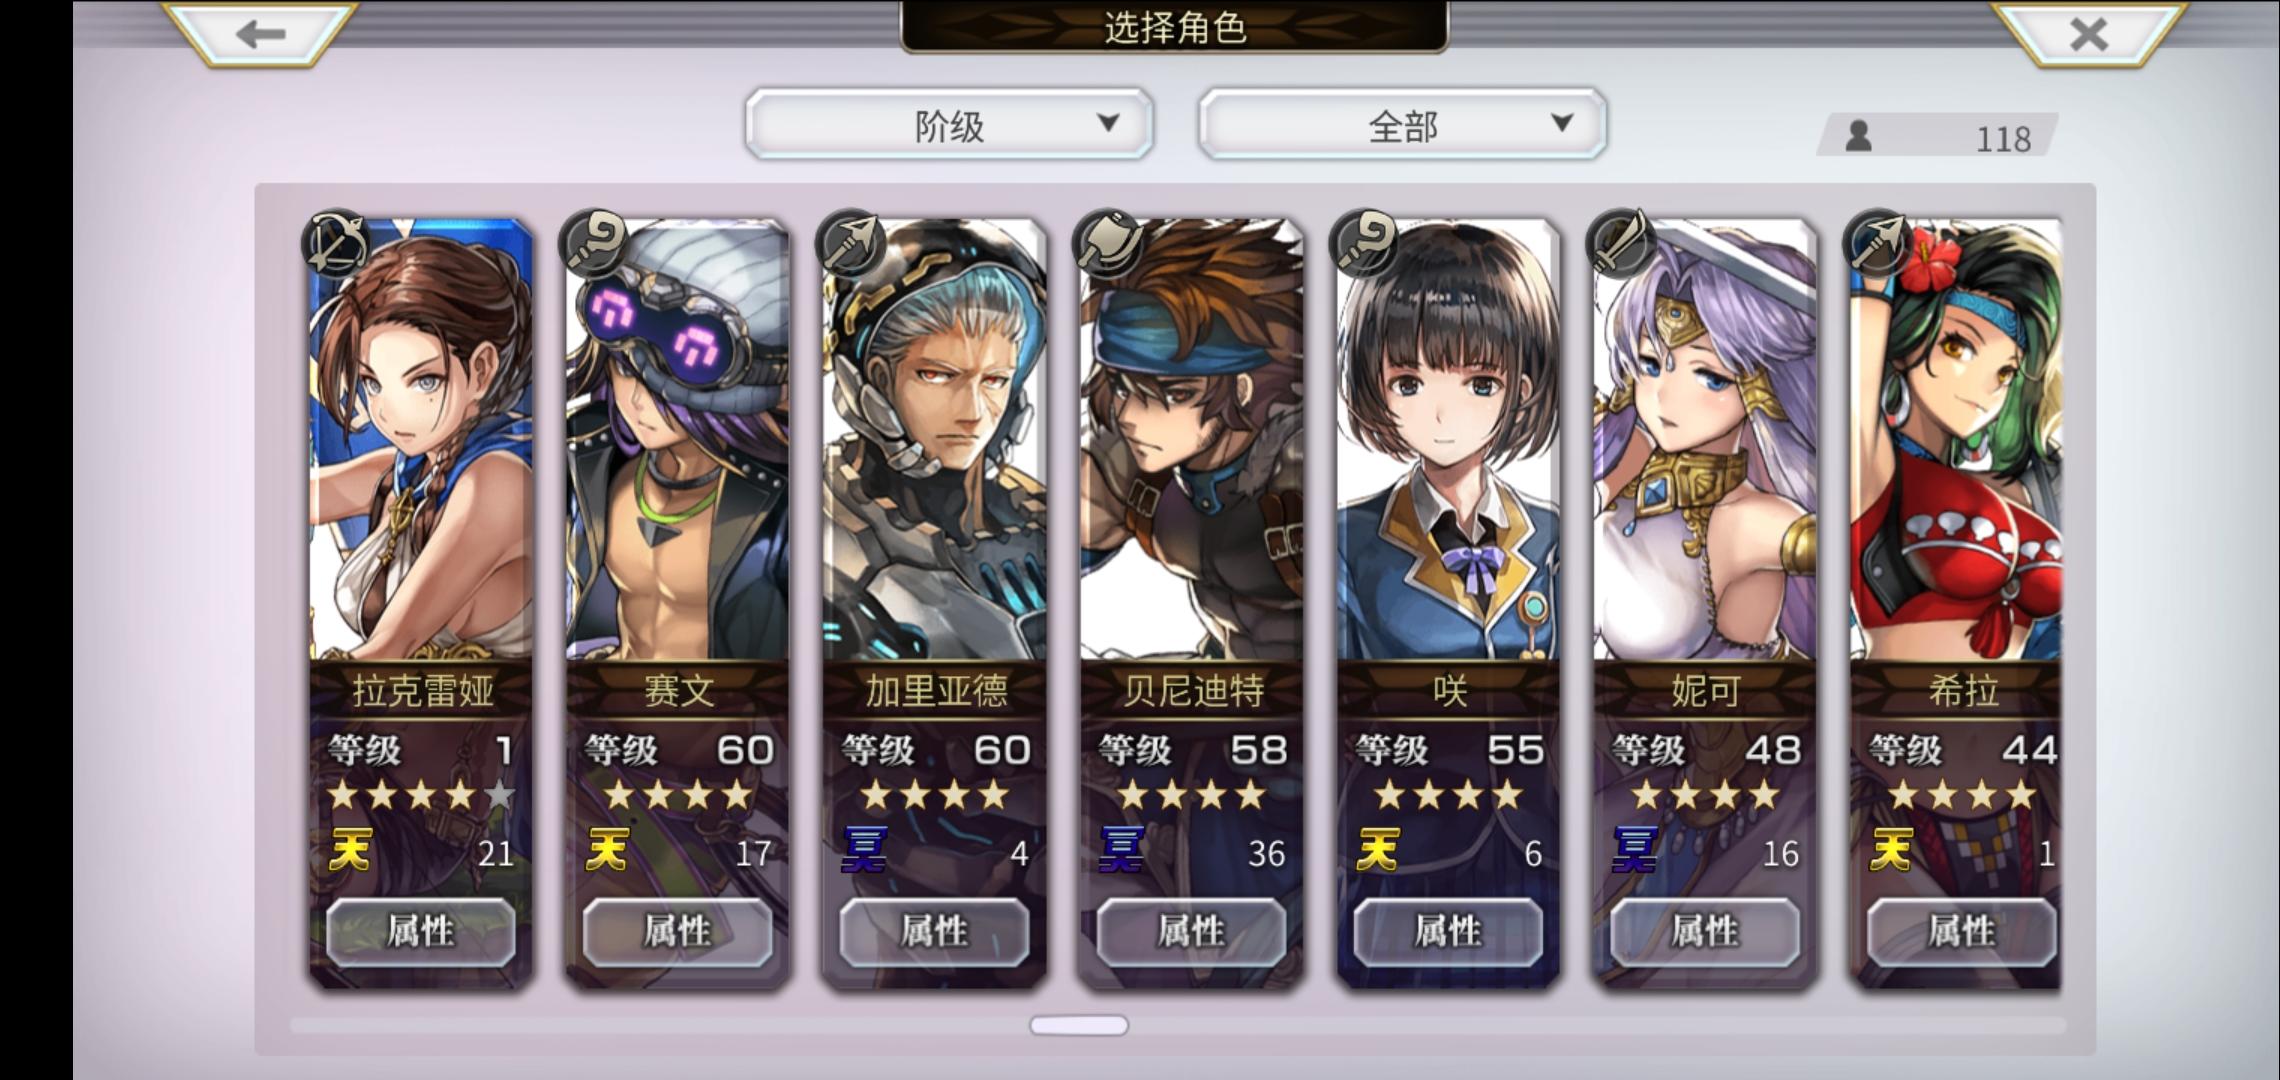Click the spear weapon icon on 加里亚德
Viewport: 2280px width, 1080px height.
[x=850, y=243]
